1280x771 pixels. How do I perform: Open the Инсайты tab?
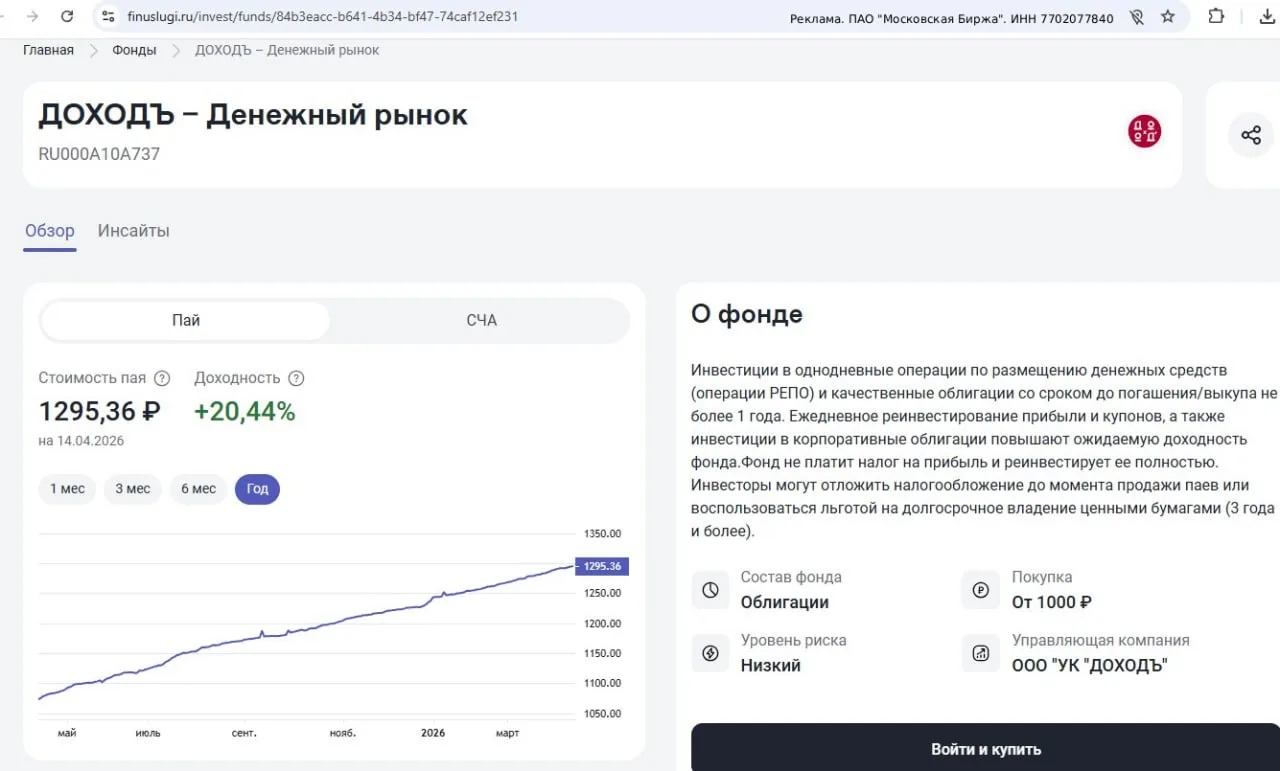134,231
